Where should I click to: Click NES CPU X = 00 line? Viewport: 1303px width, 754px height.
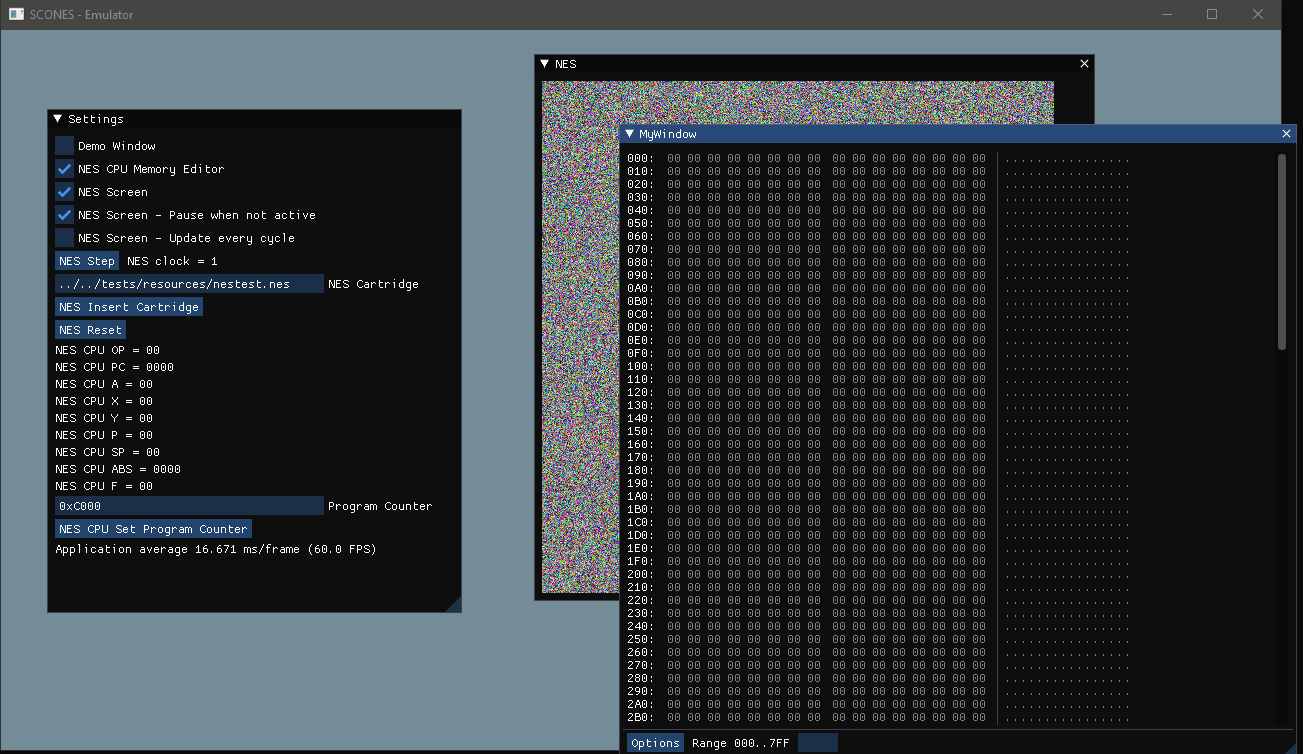click(104, 401)
